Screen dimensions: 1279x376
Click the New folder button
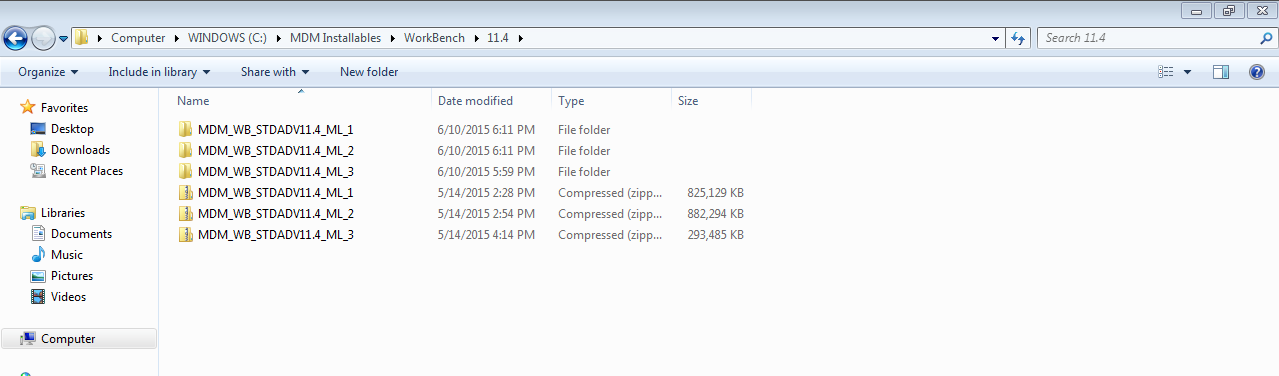369,72
